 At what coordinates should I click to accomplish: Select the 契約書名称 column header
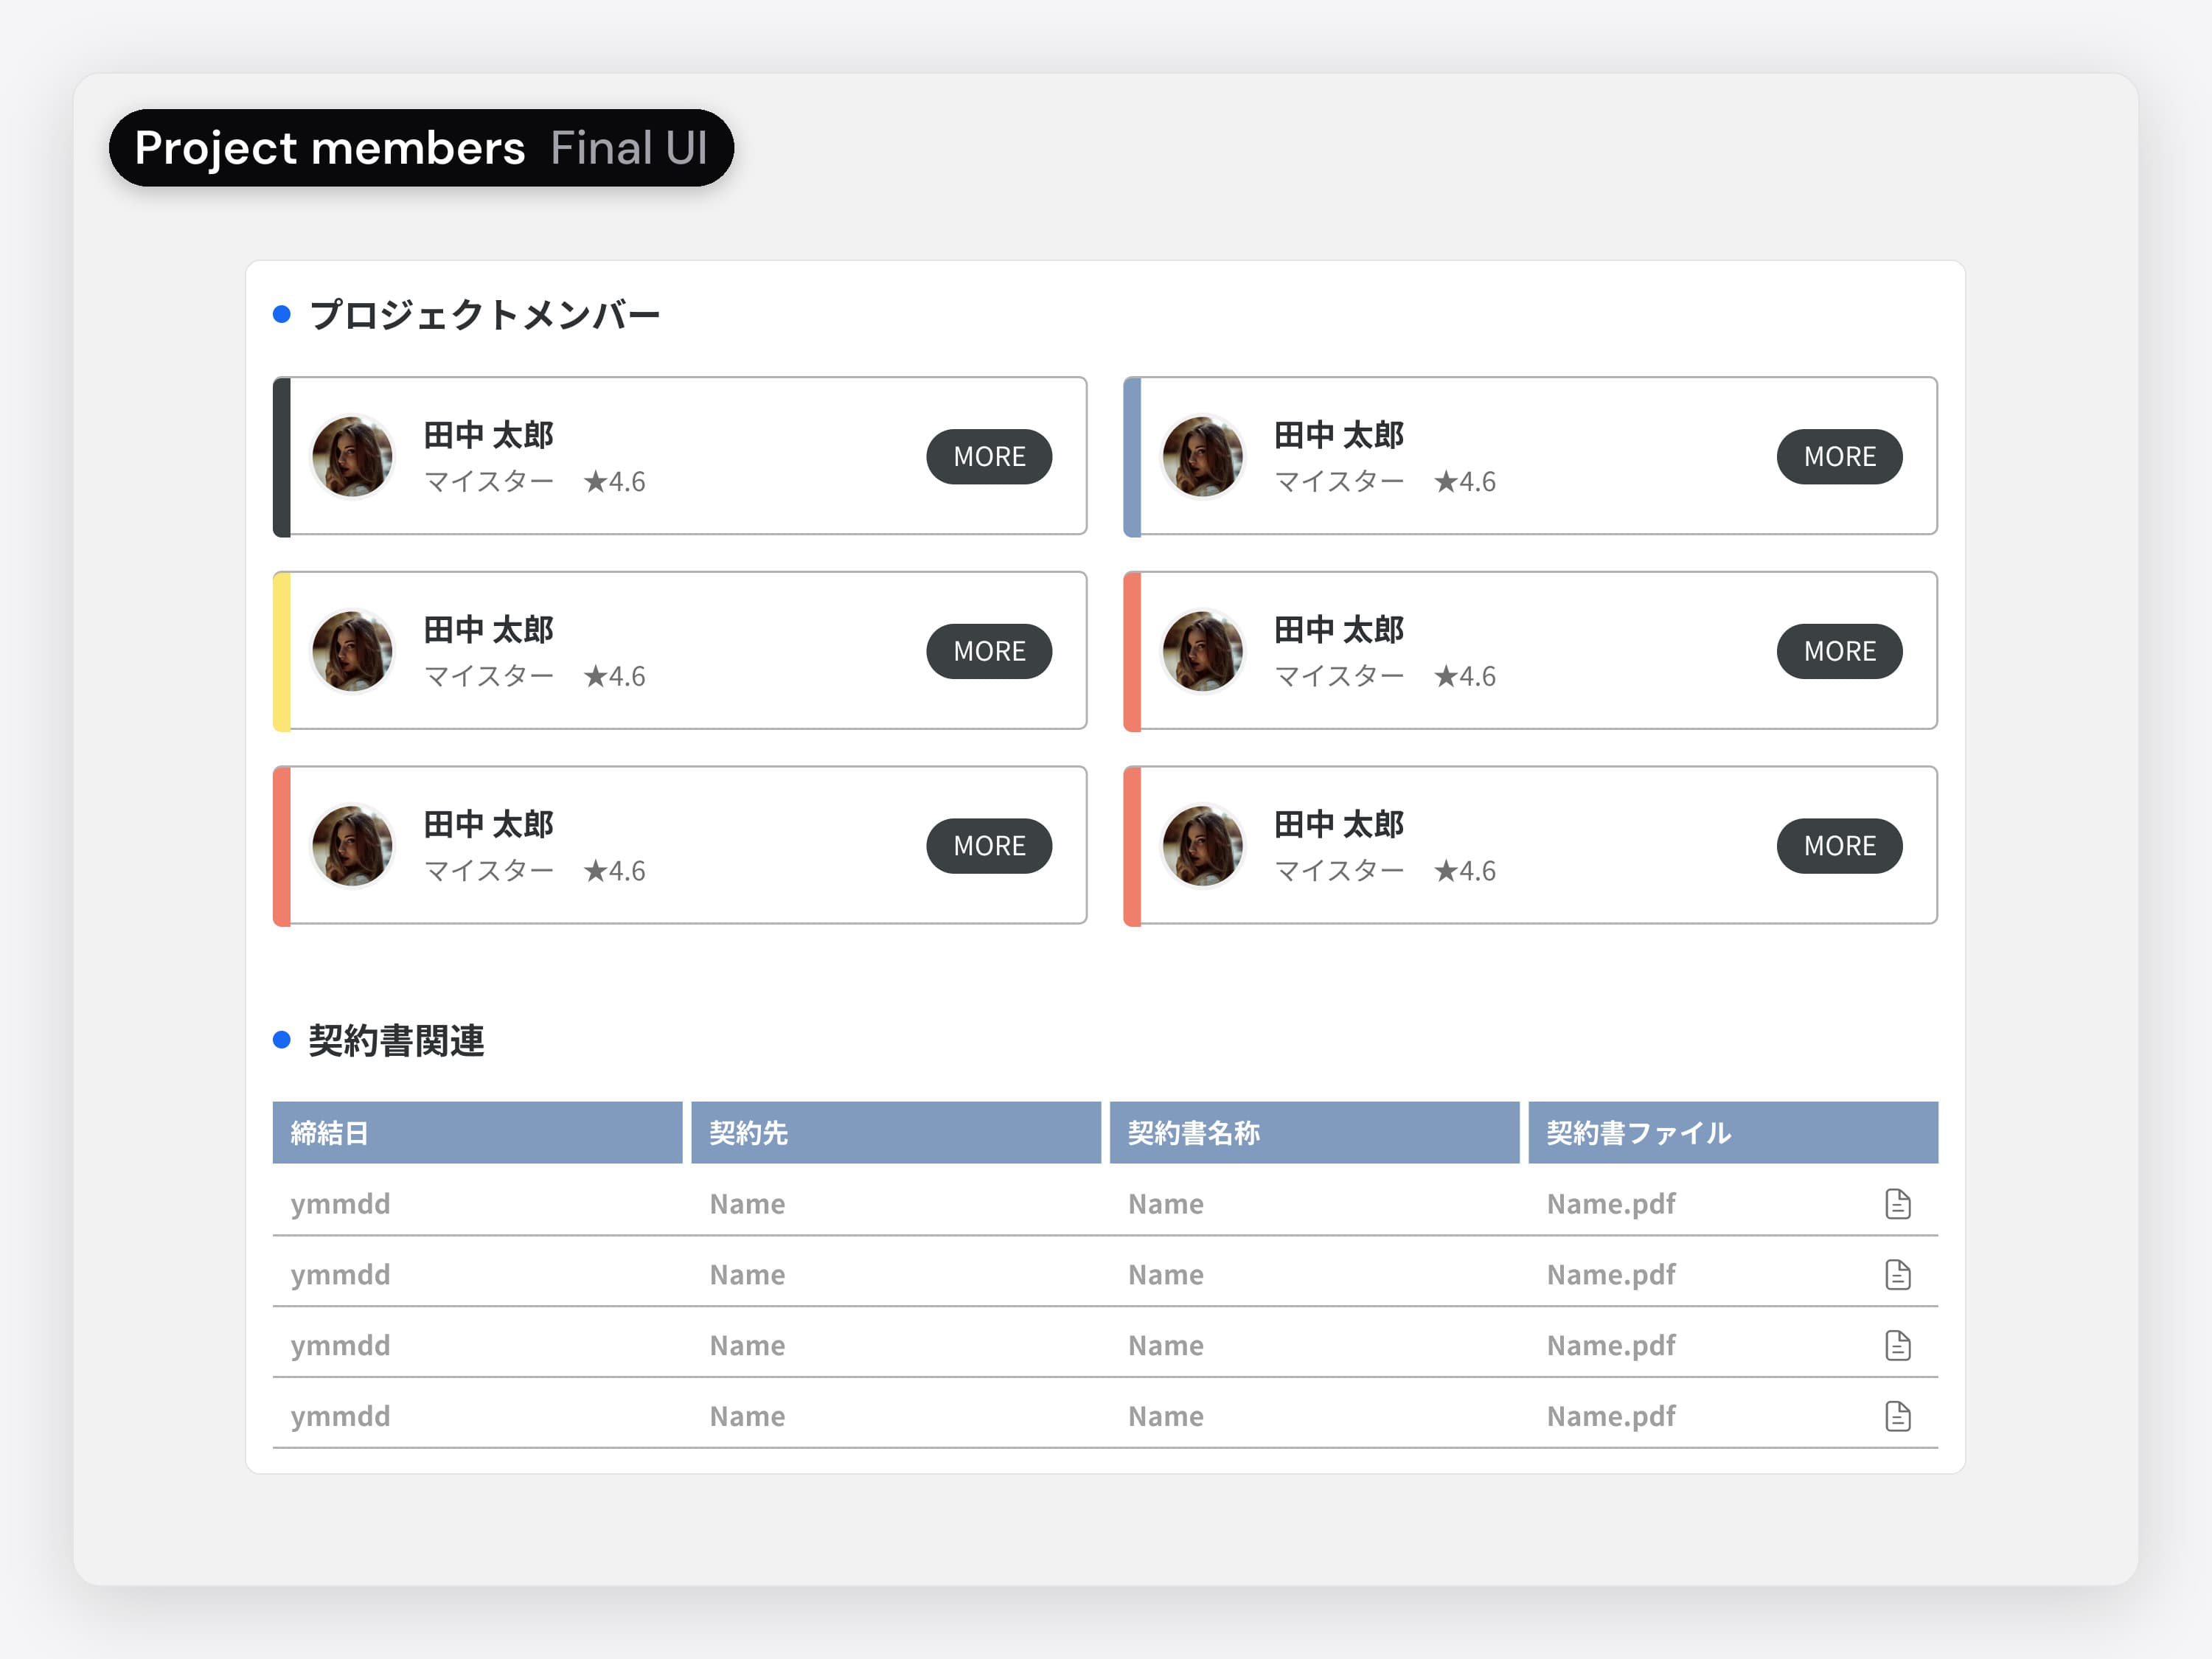coord(1314,1133)
